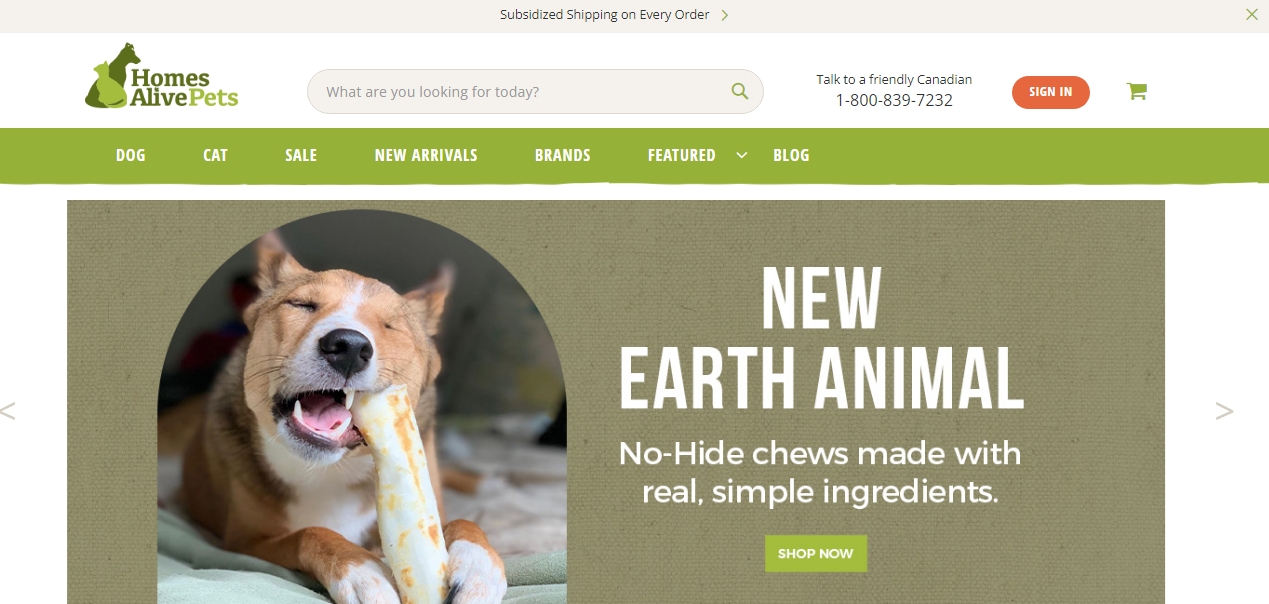Click the search magnifier icon
Image resolution: width=1269 pixels, height=604 pixels.
[x=740, y=91]
